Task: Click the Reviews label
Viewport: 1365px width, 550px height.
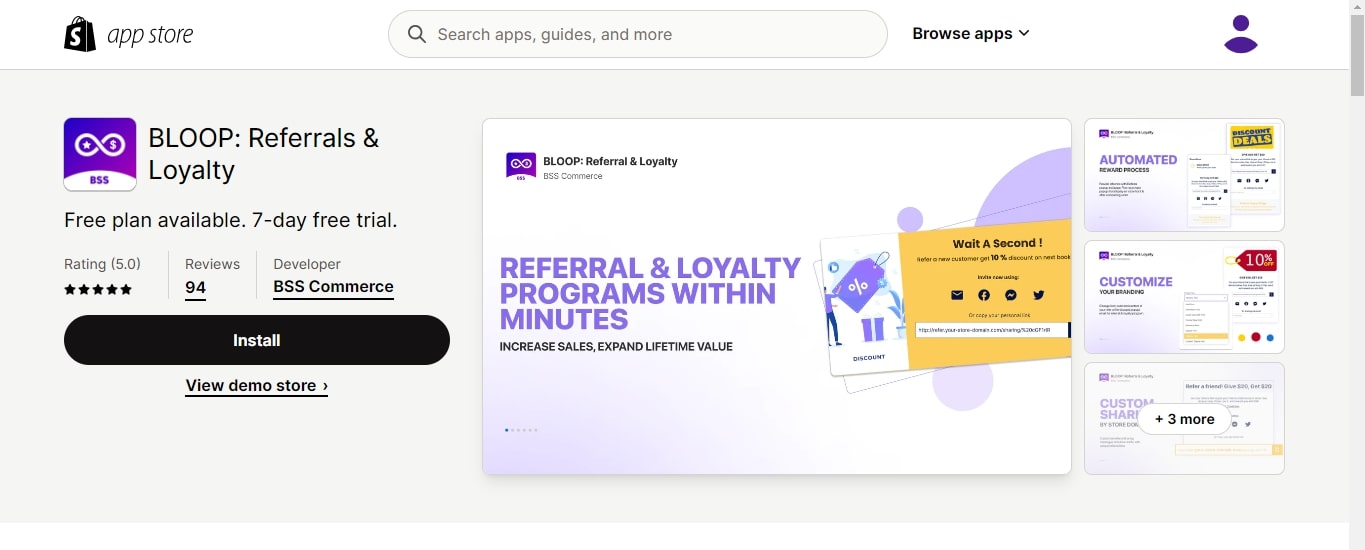Action: (212, 264)
